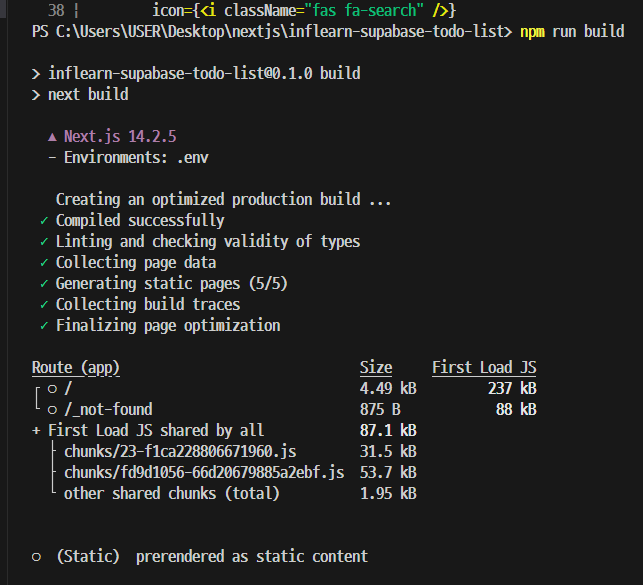
Task: Click the 'Collecting build traces' line
Action: 148,305
